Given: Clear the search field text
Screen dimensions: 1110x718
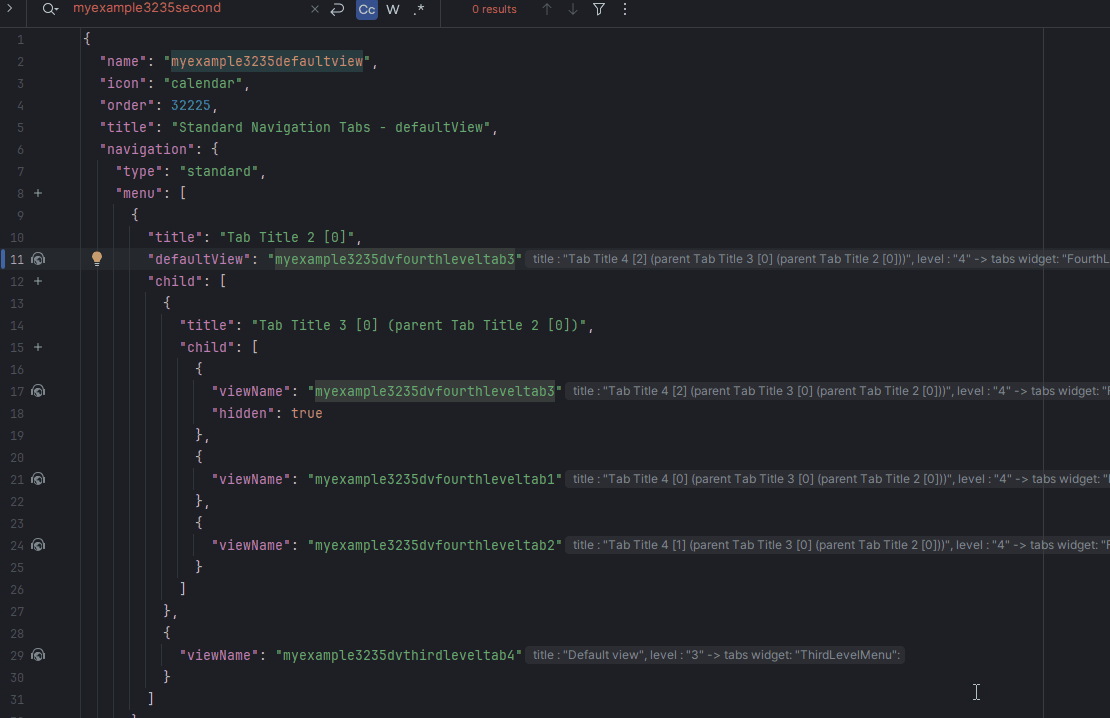Looking at the screenshot, I should (x=315, y=9).
